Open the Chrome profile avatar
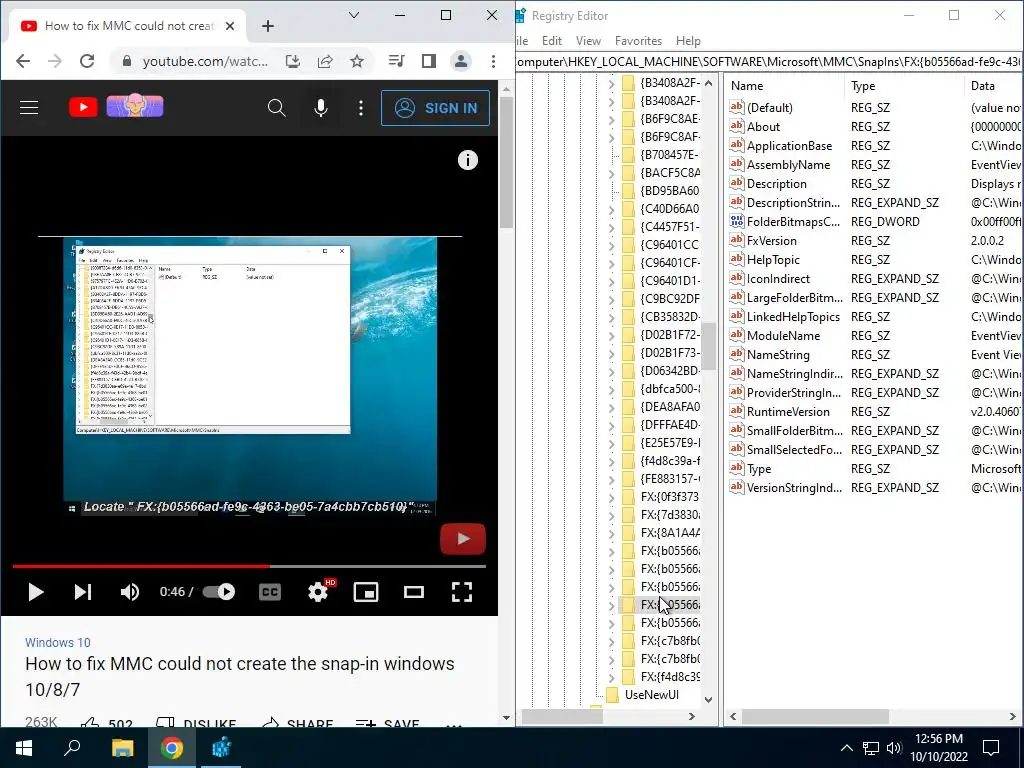The width and height of the screenshot is (1024, 768). [460, 61]
